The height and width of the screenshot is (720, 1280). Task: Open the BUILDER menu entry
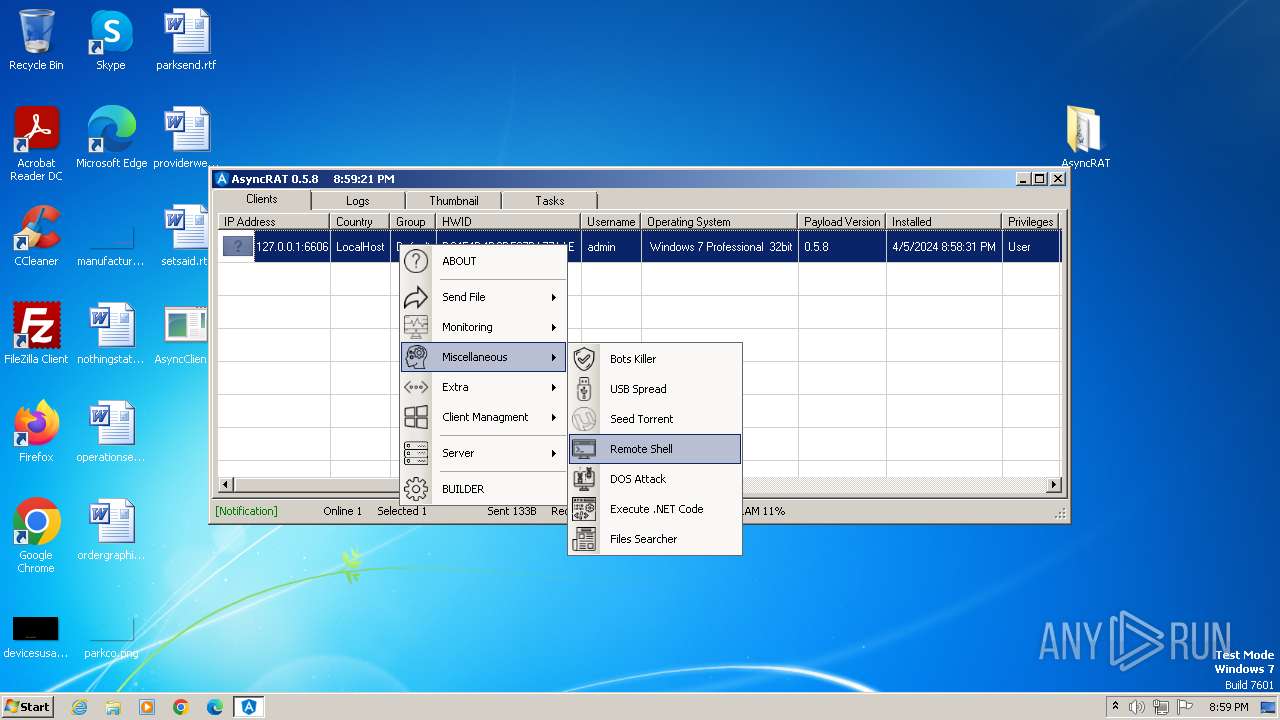click(x=483, y=489)
